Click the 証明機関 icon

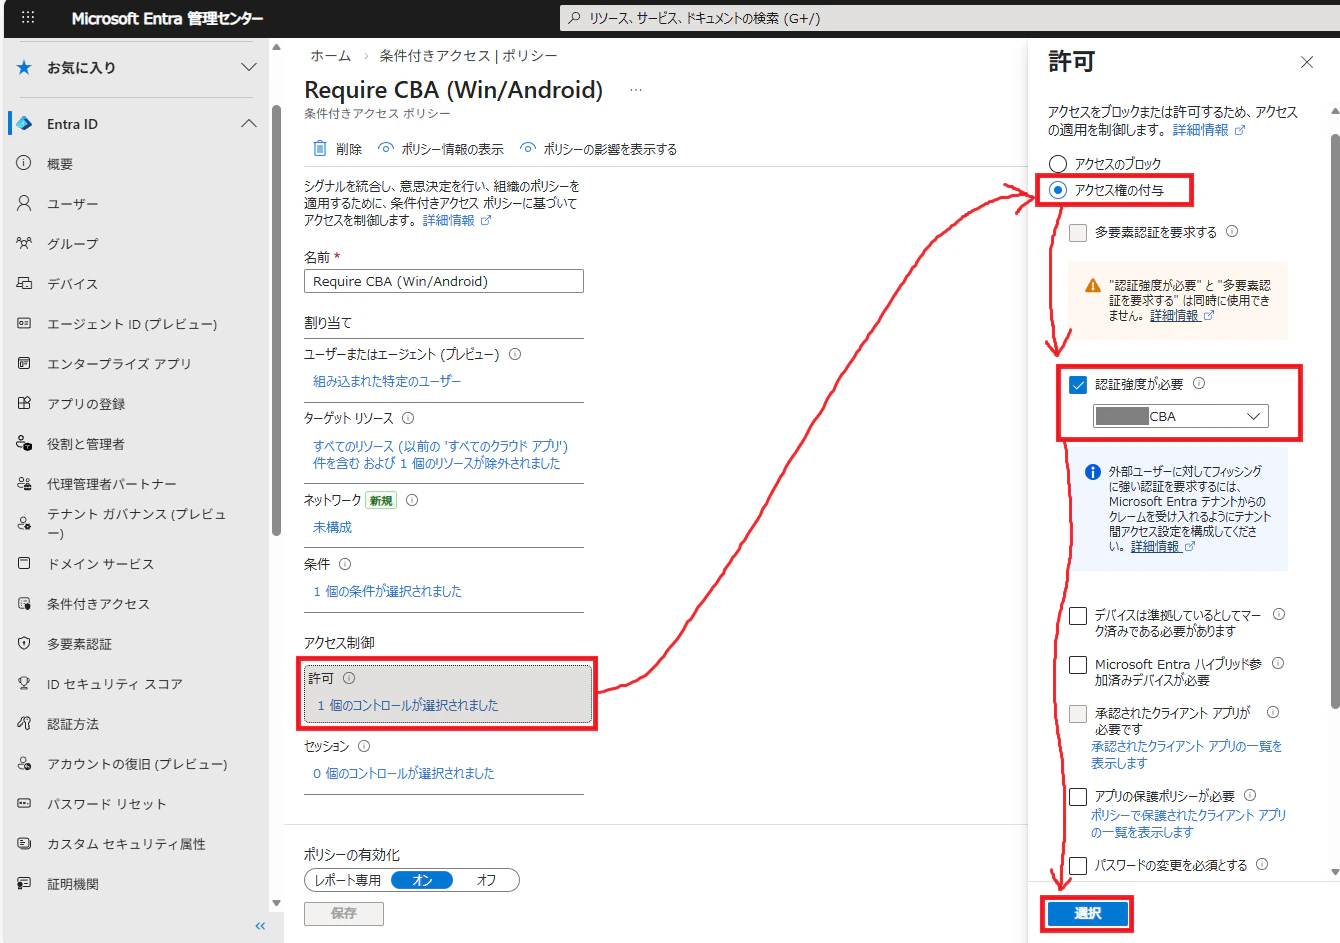pos(24,883)
